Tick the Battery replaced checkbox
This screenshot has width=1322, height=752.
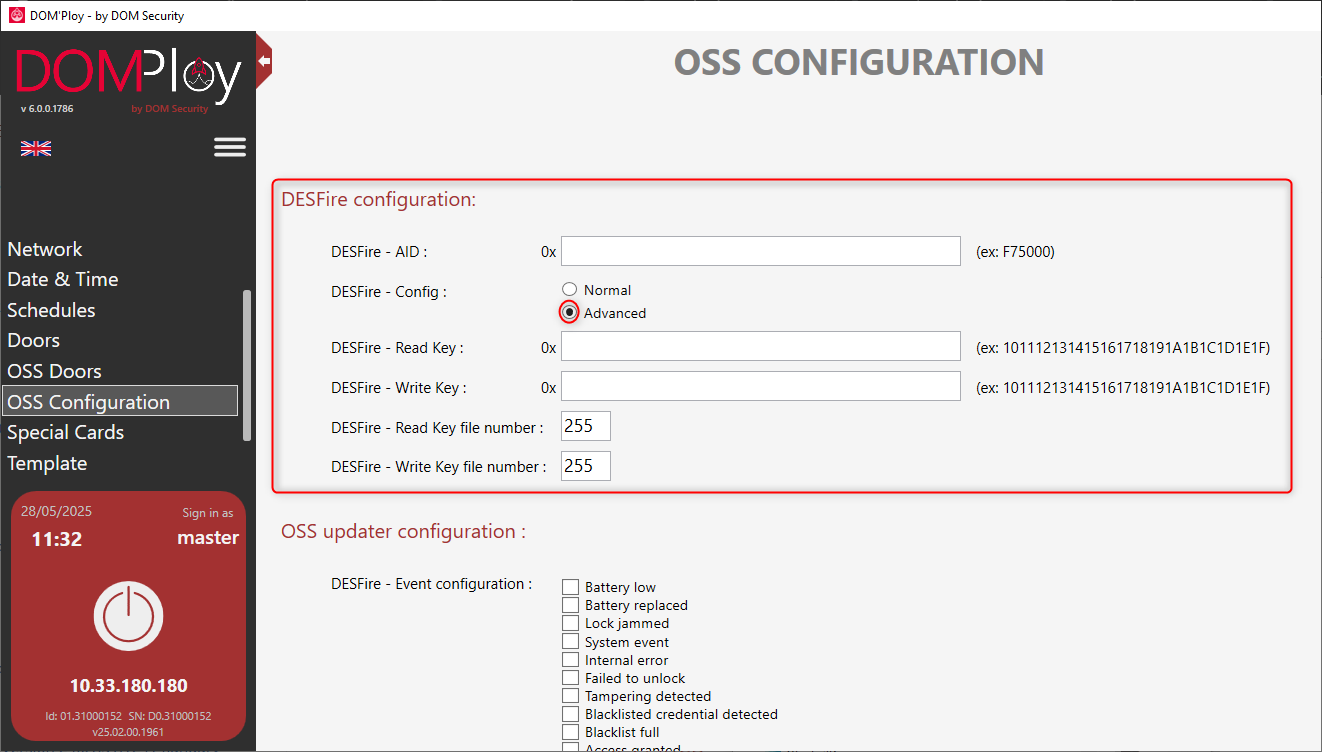pos(571,605)
